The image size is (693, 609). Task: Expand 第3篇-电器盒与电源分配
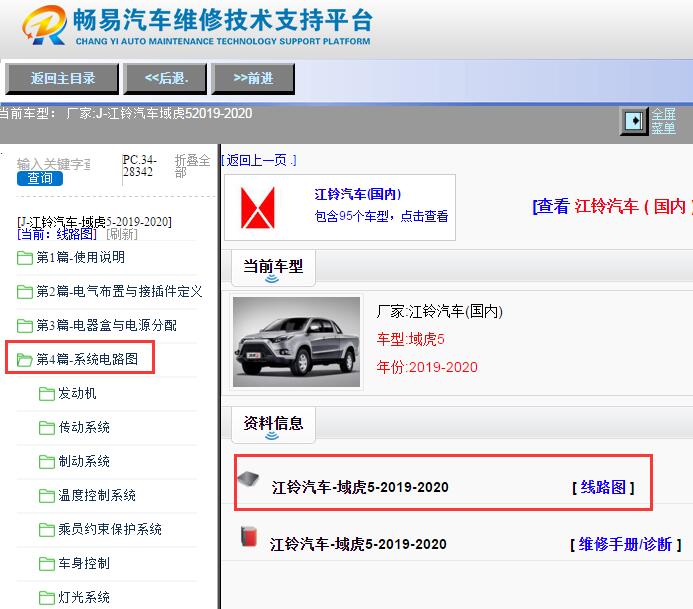pos(107,325)
